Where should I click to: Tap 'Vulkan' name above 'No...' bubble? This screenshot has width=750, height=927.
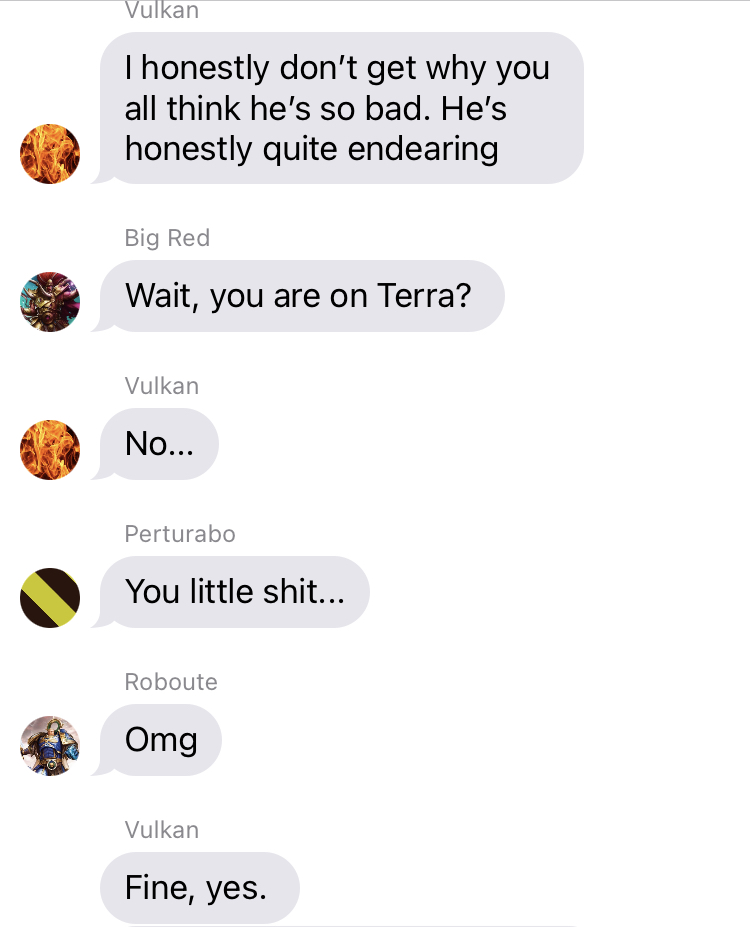(162, 385)
